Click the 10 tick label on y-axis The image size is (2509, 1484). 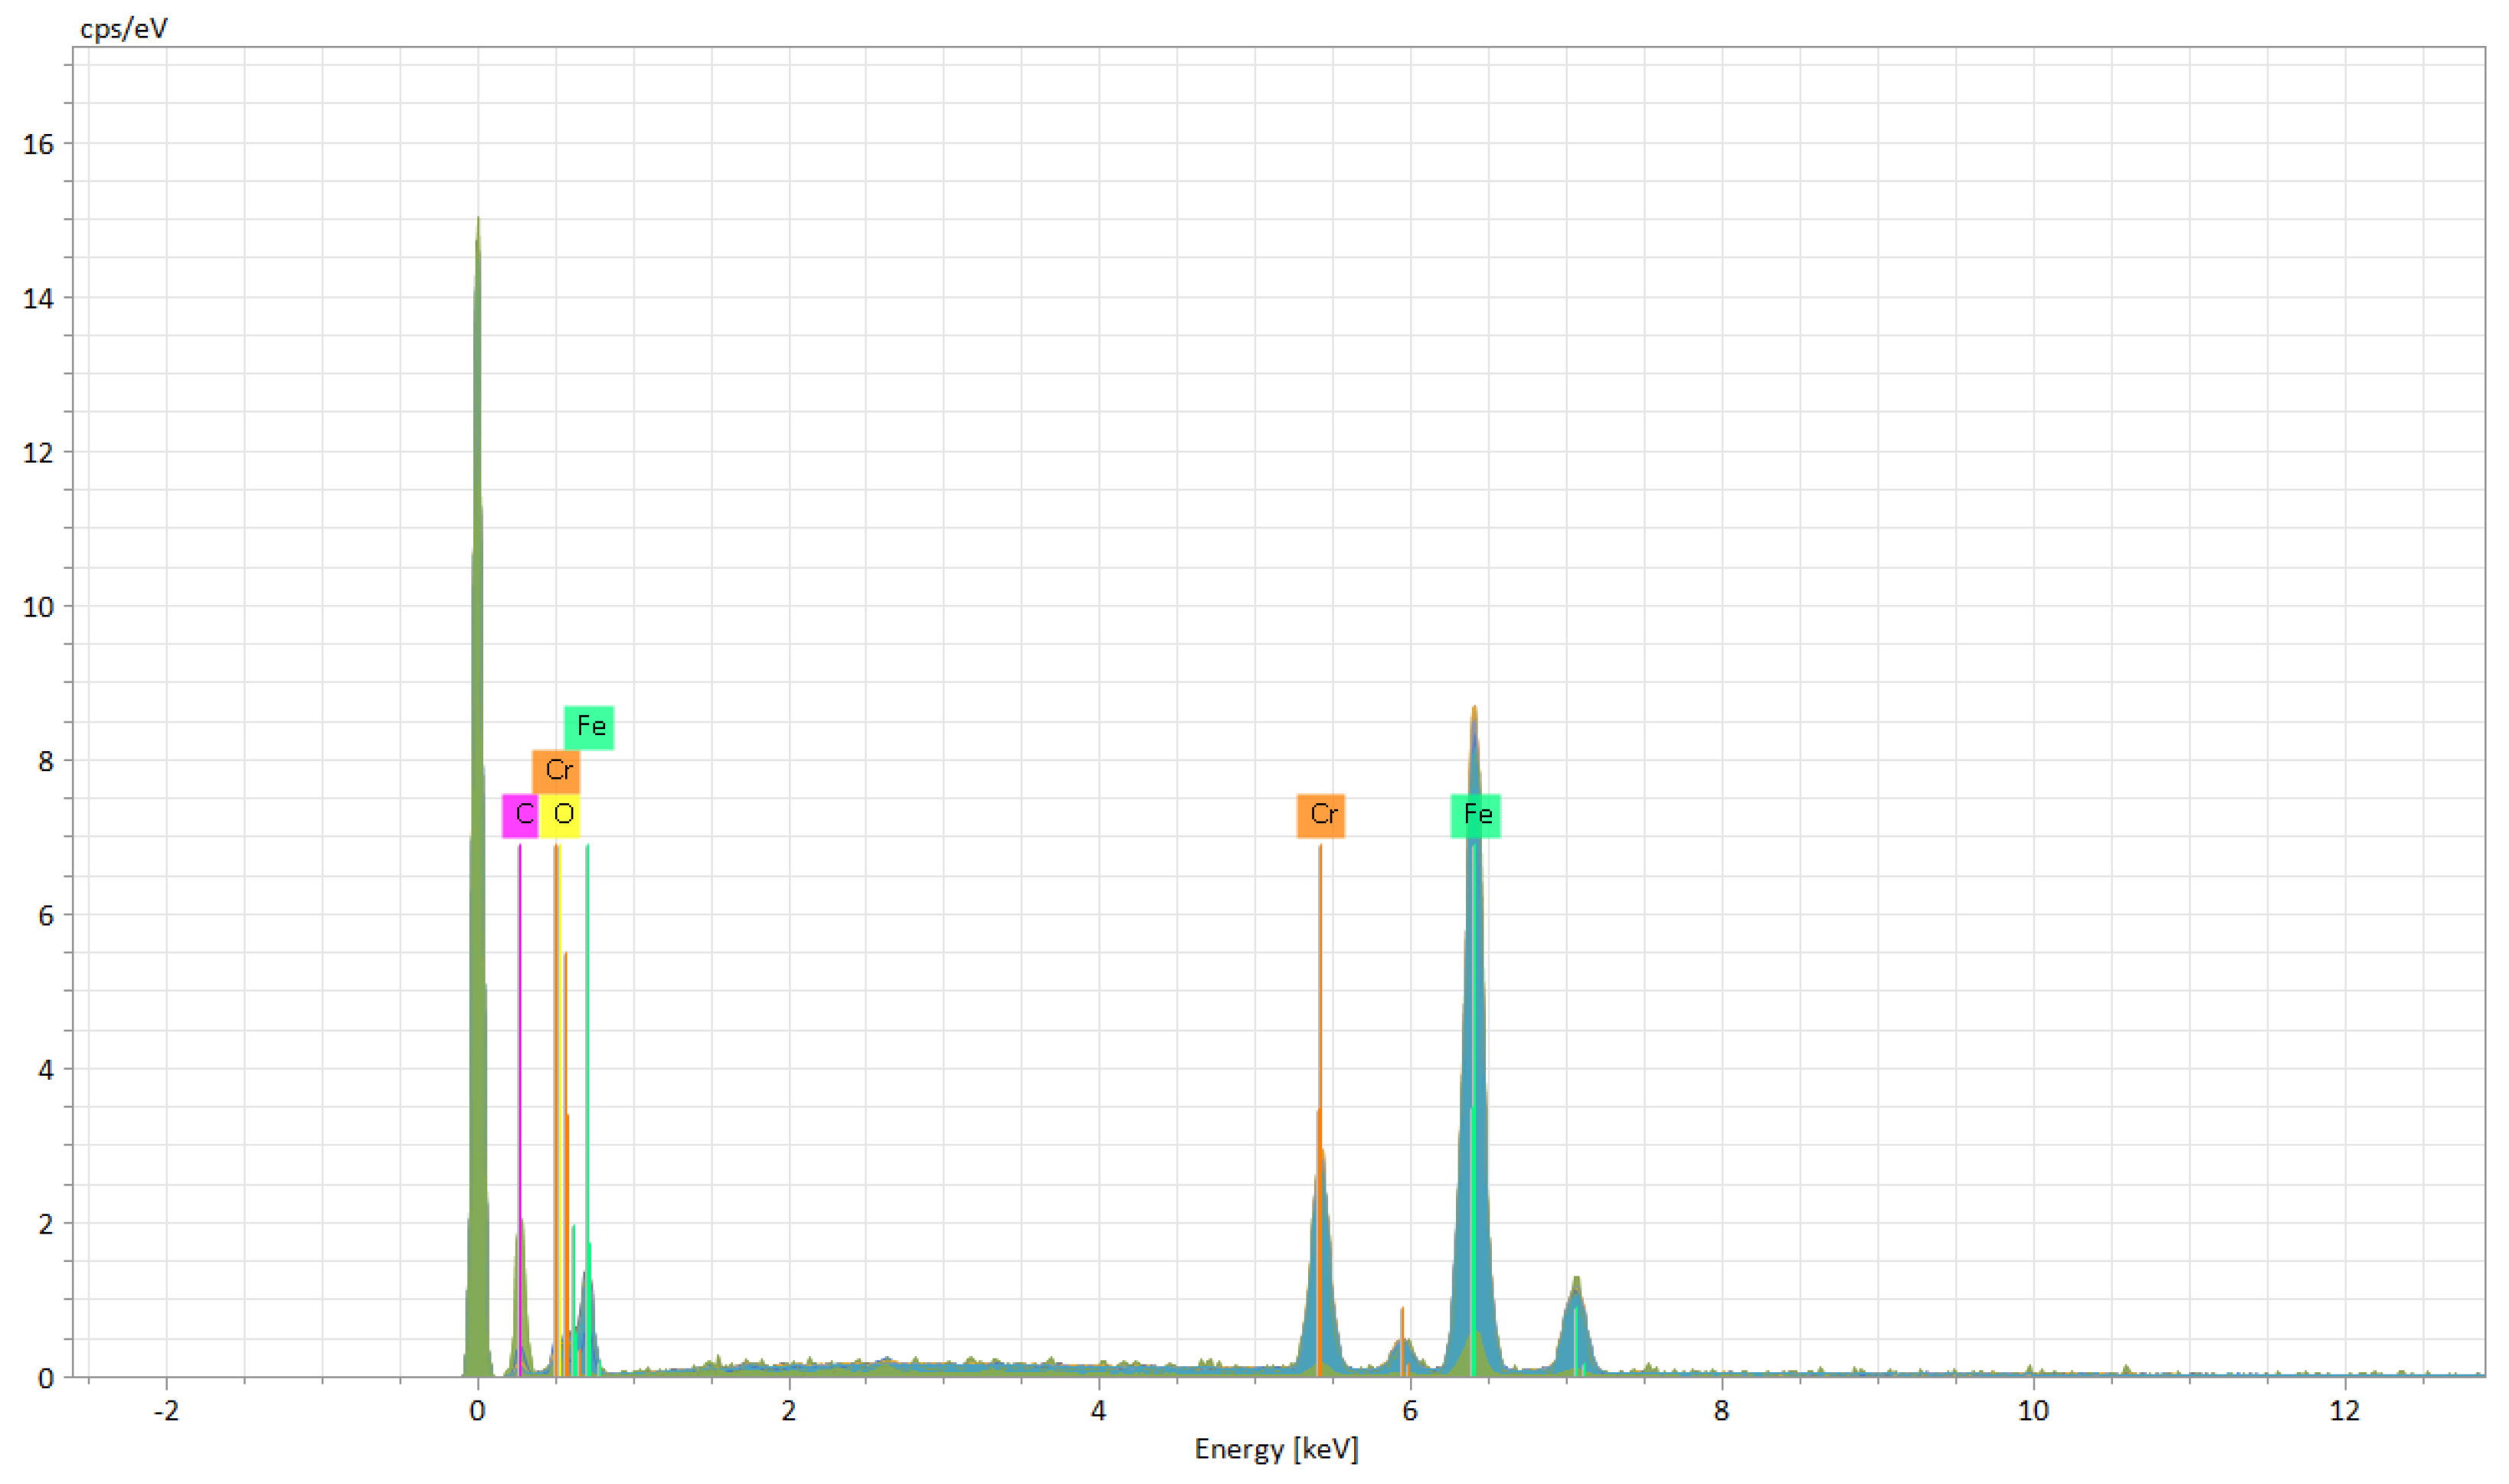[38, 606]
